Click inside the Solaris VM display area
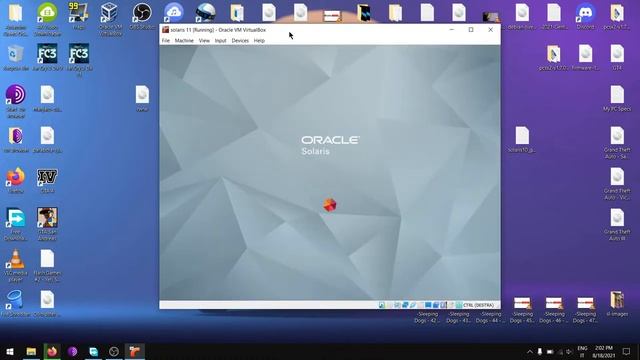640x360 pixels. click(x=330, y=173)
